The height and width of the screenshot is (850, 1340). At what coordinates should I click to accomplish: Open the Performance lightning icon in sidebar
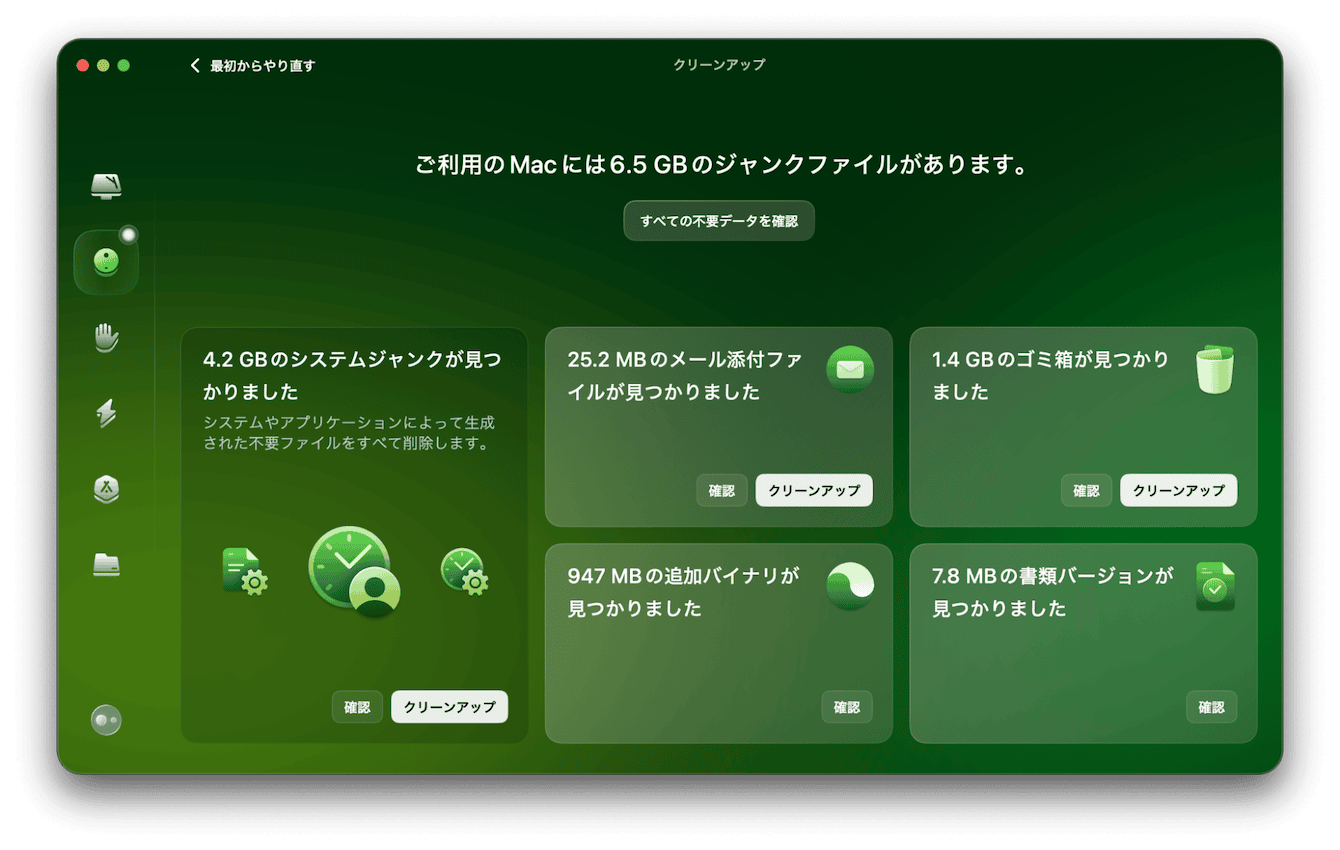106,413
